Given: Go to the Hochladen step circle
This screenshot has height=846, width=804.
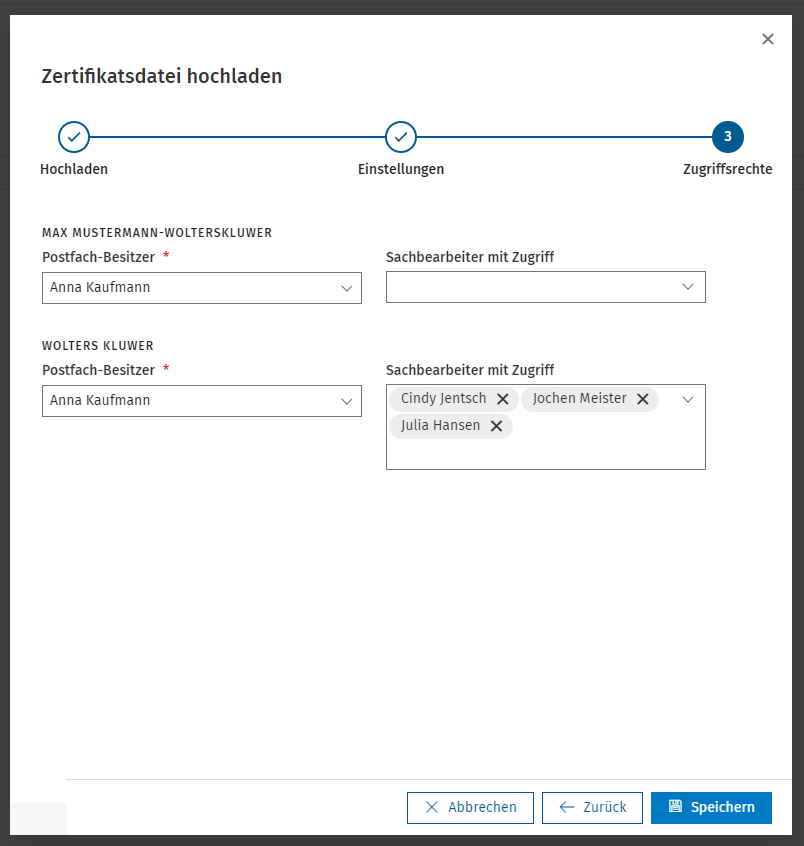Looking at the screenshot, I should [74, 137].
